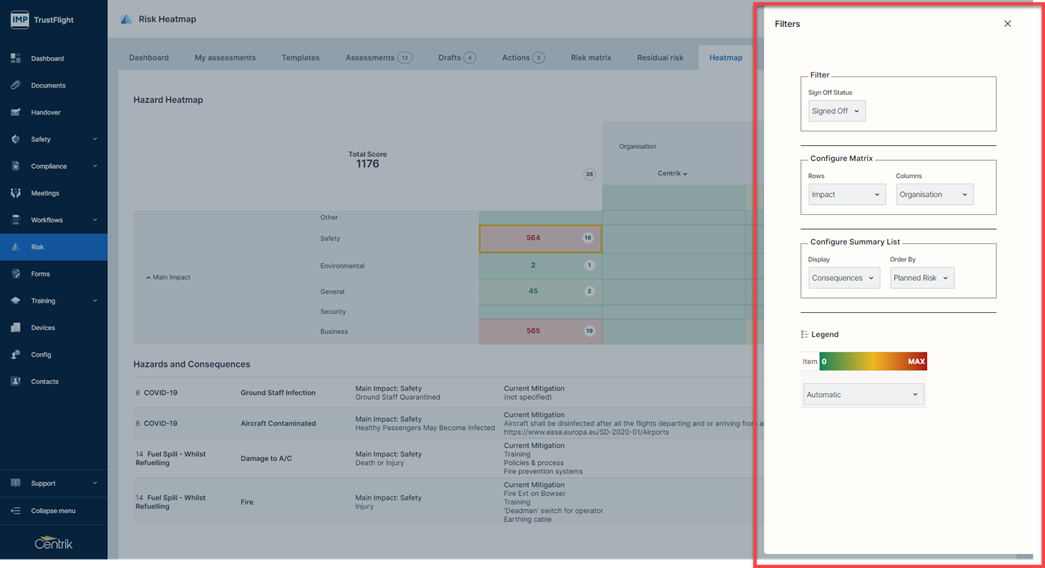Click the Meetings sidebar icon
Screen dimensions: 1045x568
(x=15, y=193)
